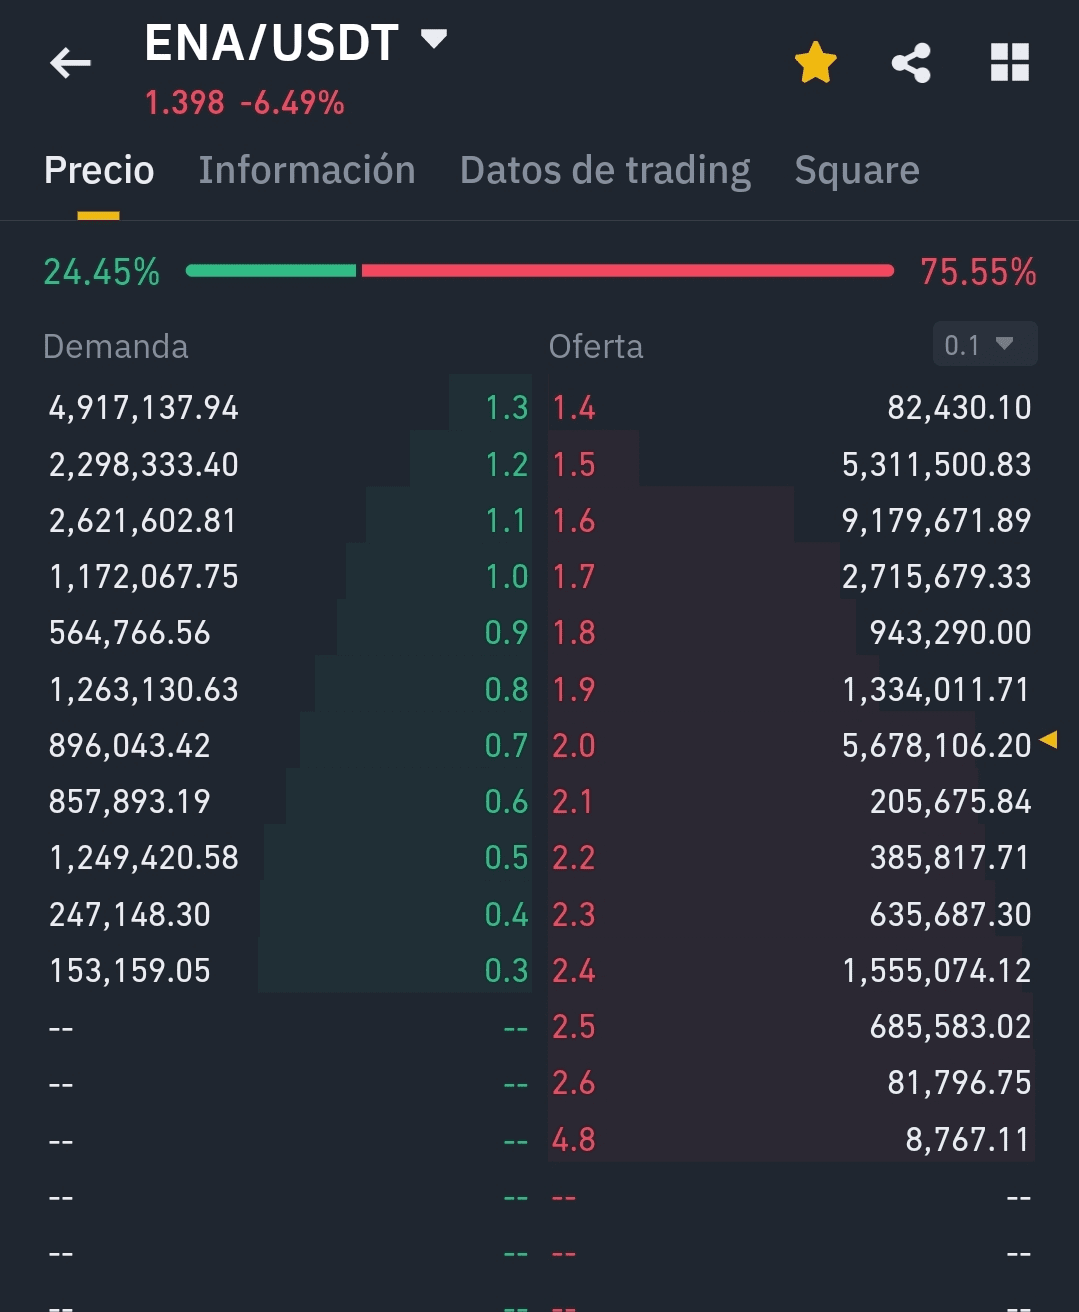Open the four-square grid menu icon

pyautogui.click(x=1009, y=63)
